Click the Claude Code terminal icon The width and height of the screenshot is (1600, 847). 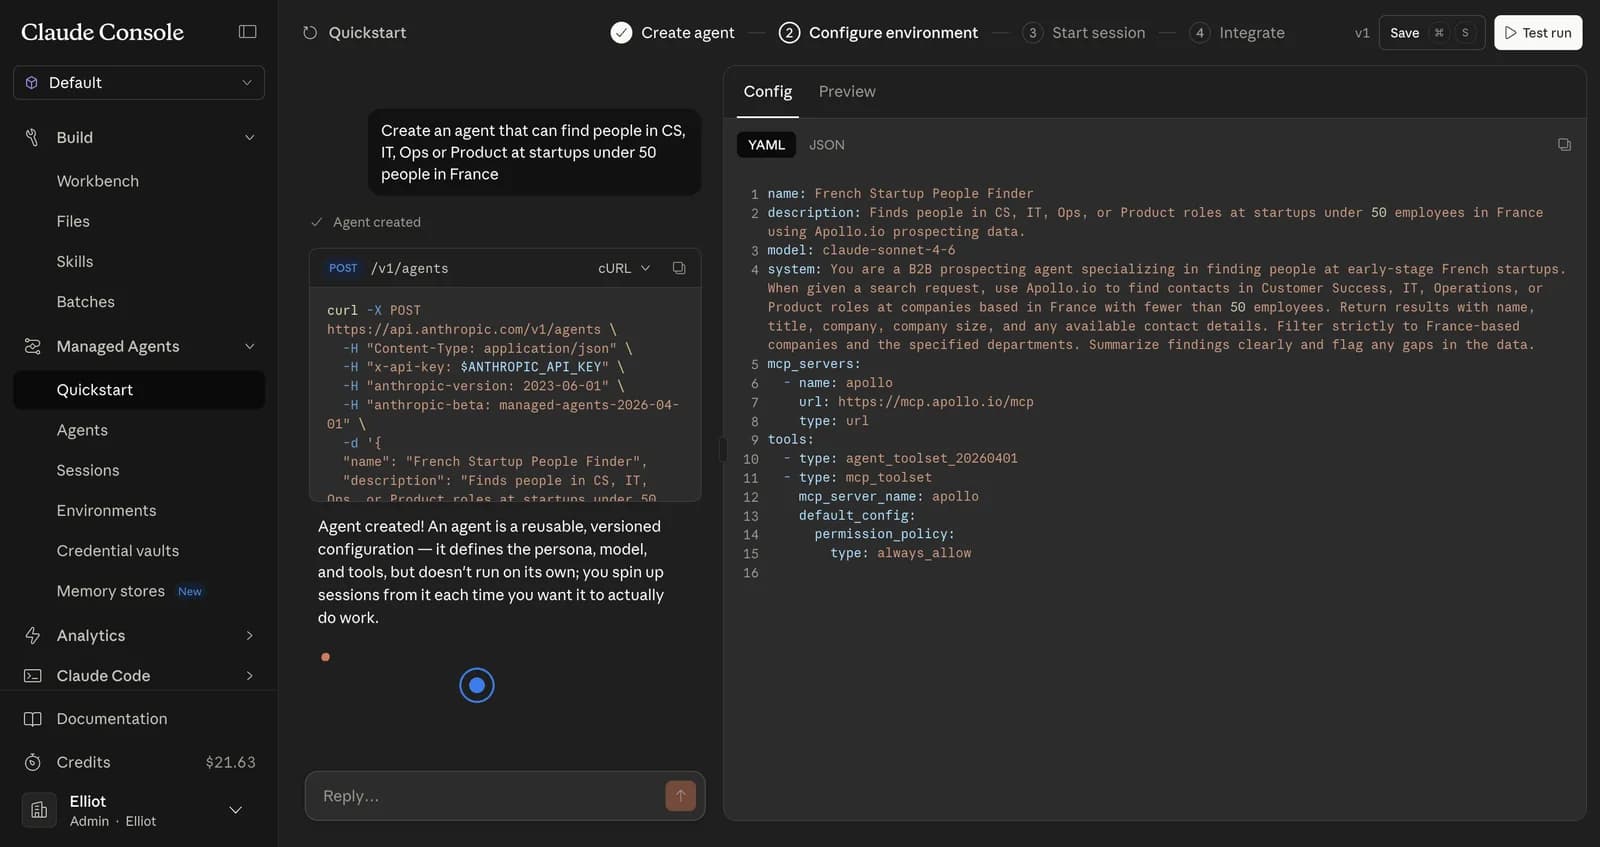tap(32, 676)
